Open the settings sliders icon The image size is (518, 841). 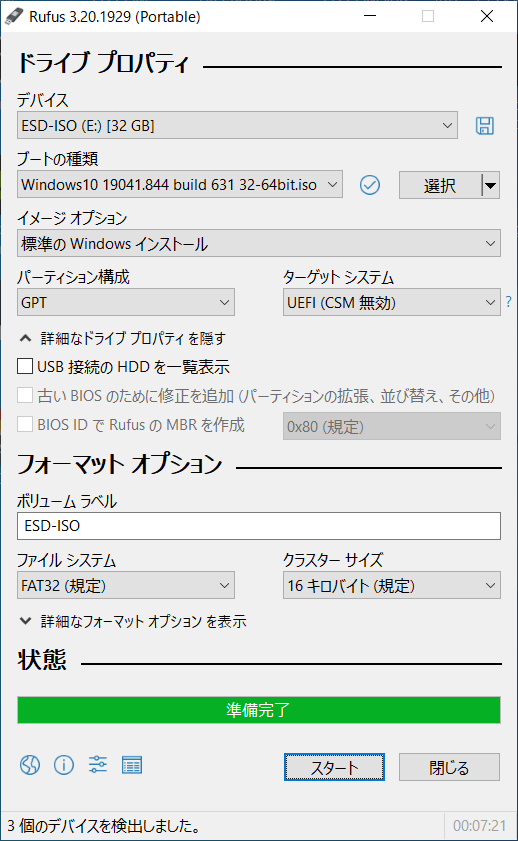click(98, 765)
